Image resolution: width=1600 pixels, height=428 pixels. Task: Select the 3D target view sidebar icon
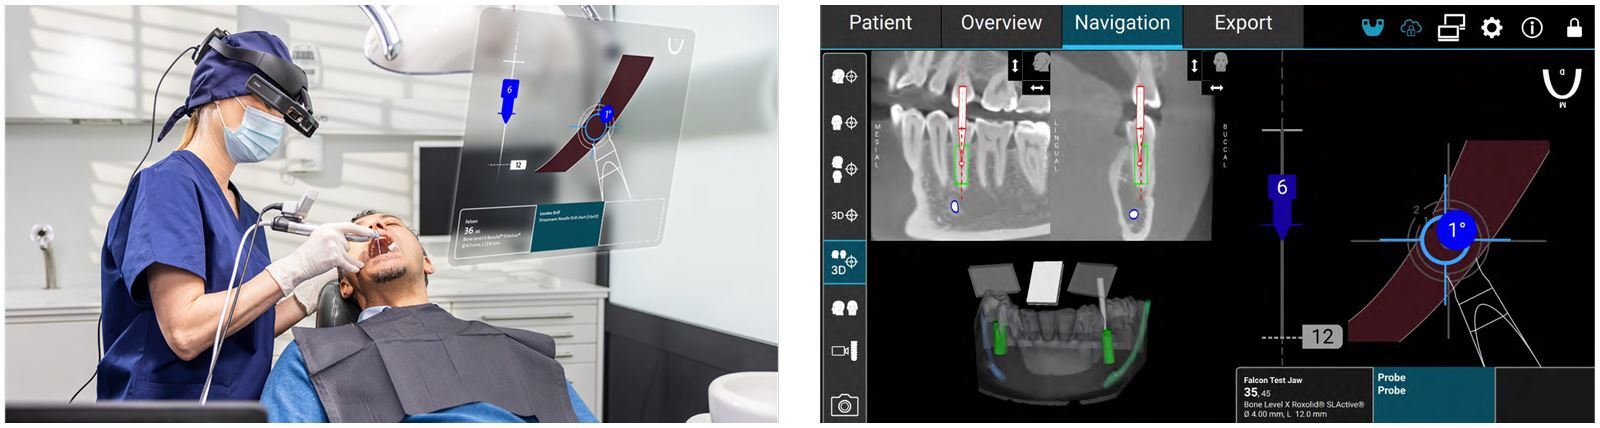click(x=844, y=215)
